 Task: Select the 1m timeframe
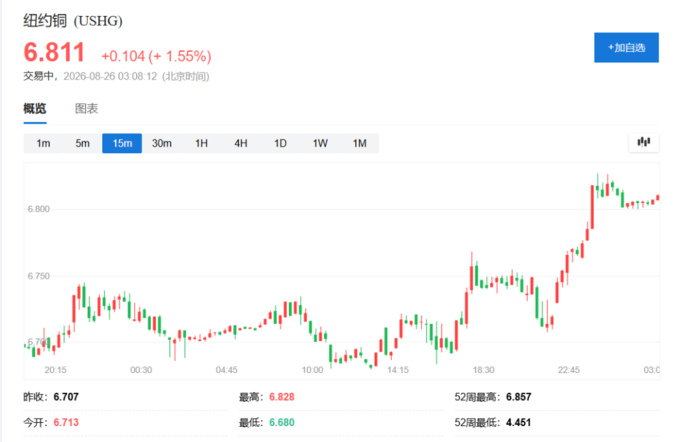[x=43, y=143]
